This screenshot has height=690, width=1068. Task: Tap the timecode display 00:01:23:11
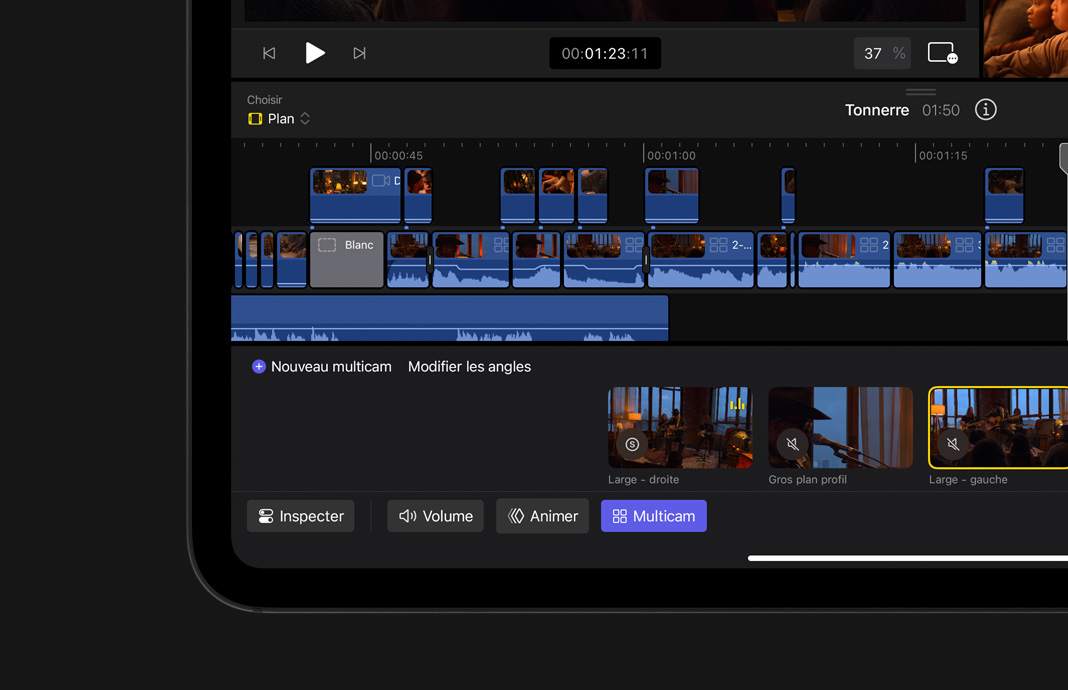(x=604, y=53)
